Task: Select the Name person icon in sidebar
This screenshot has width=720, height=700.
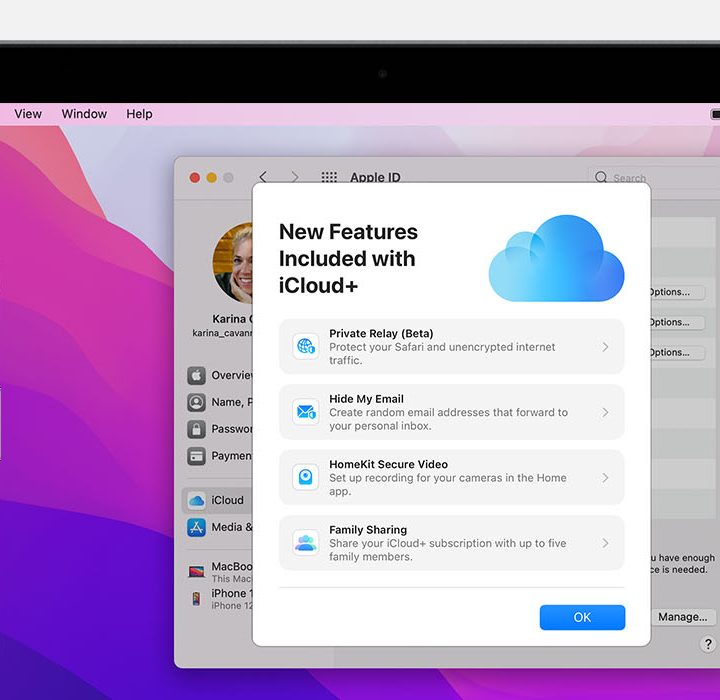Action: (196, 402)
